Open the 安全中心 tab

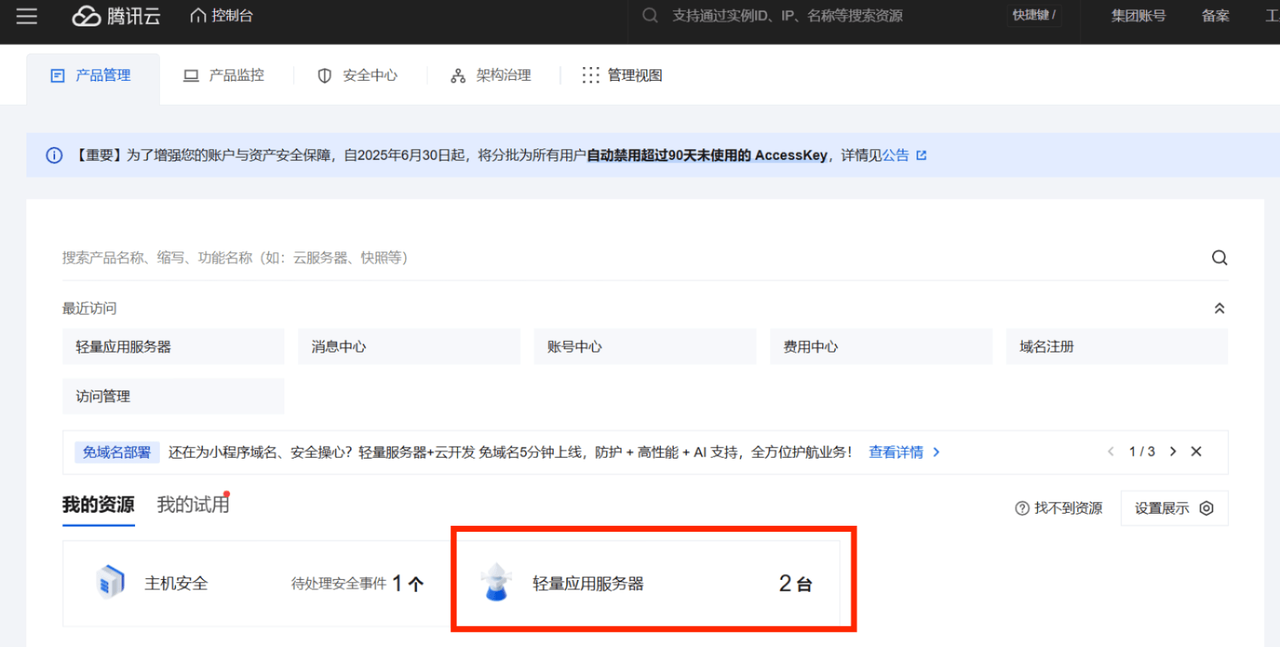pyautogui.click(x=358, y=76)
